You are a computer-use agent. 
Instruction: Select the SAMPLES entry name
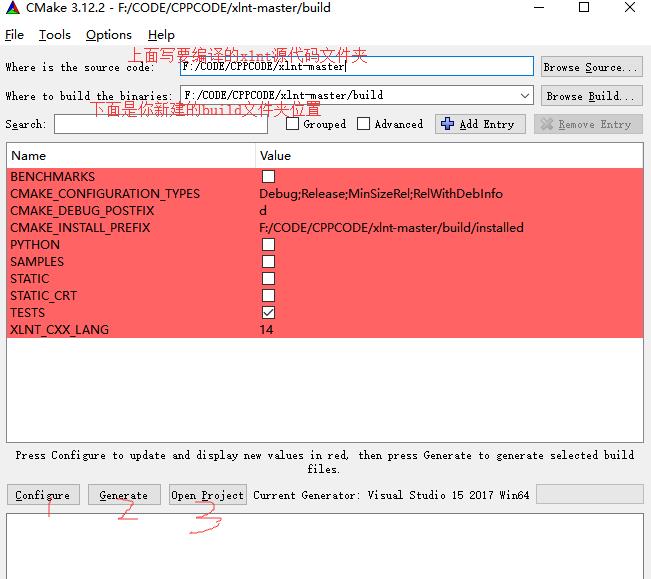coord(37,262)
